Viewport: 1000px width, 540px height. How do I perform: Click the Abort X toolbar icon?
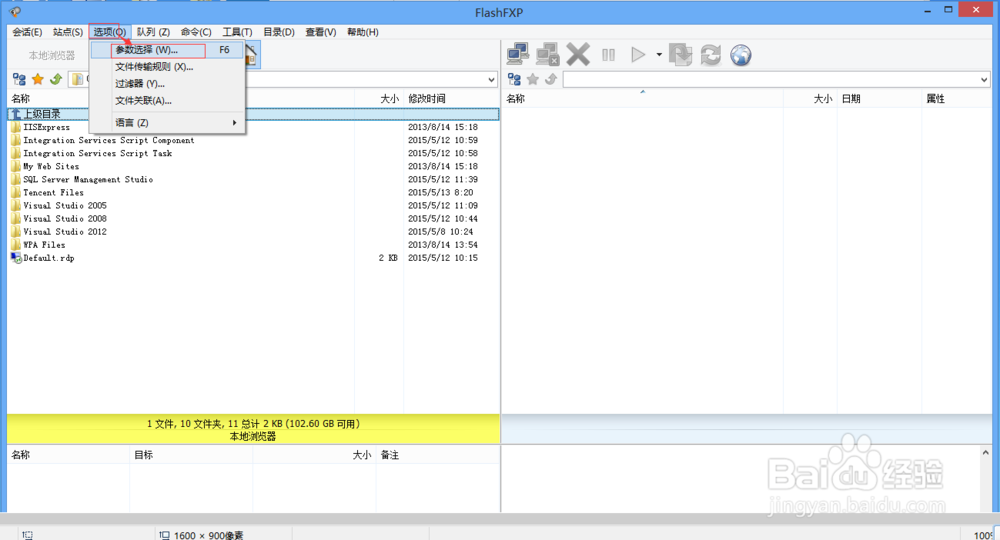coord(578,55)
